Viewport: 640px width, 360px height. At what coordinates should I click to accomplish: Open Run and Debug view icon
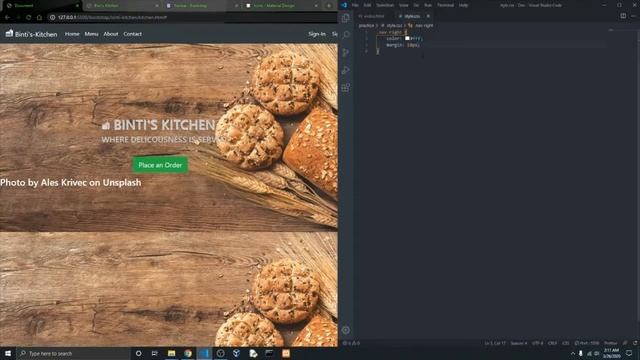click(x=346, y=70)
